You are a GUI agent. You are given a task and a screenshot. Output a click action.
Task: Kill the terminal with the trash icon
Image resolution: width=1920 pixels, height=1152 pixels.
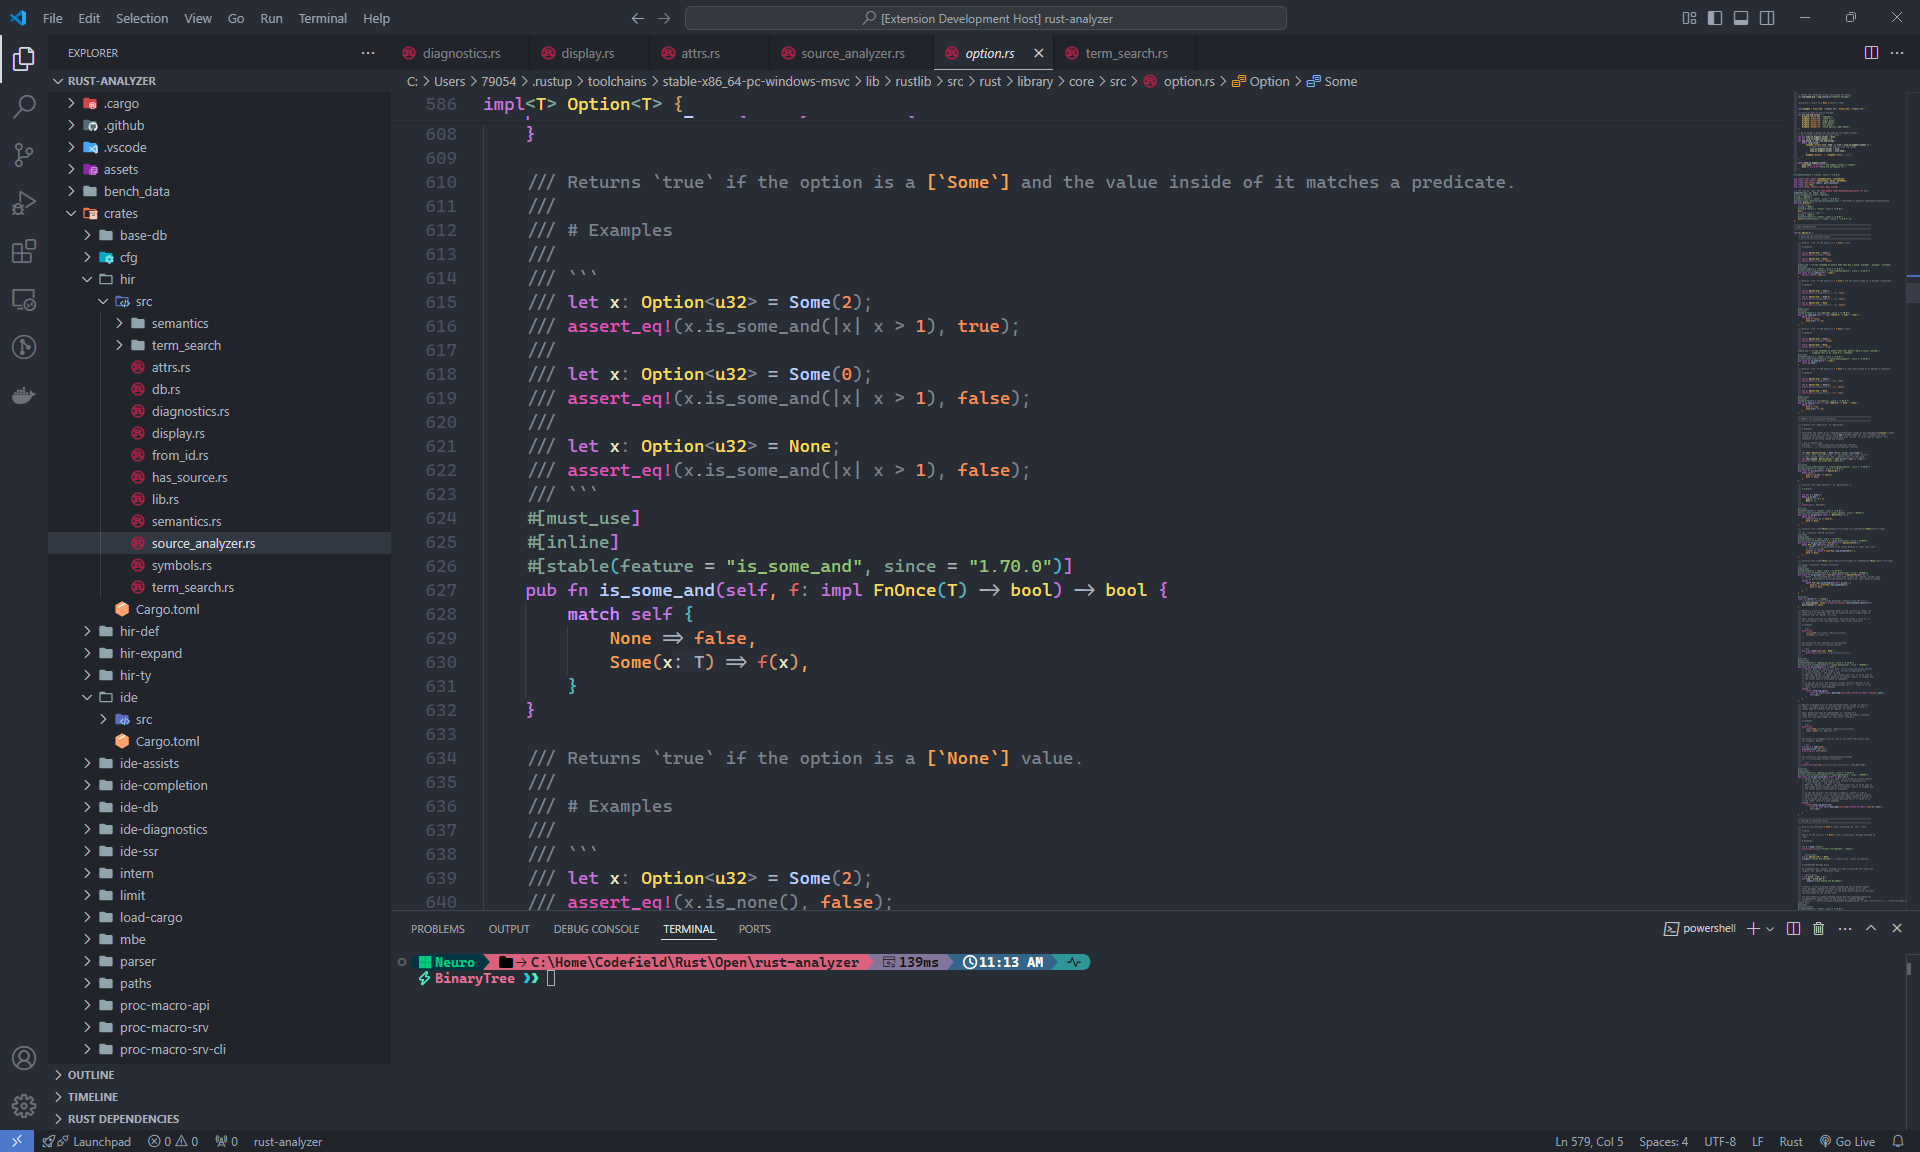[x=1819, y=929]
